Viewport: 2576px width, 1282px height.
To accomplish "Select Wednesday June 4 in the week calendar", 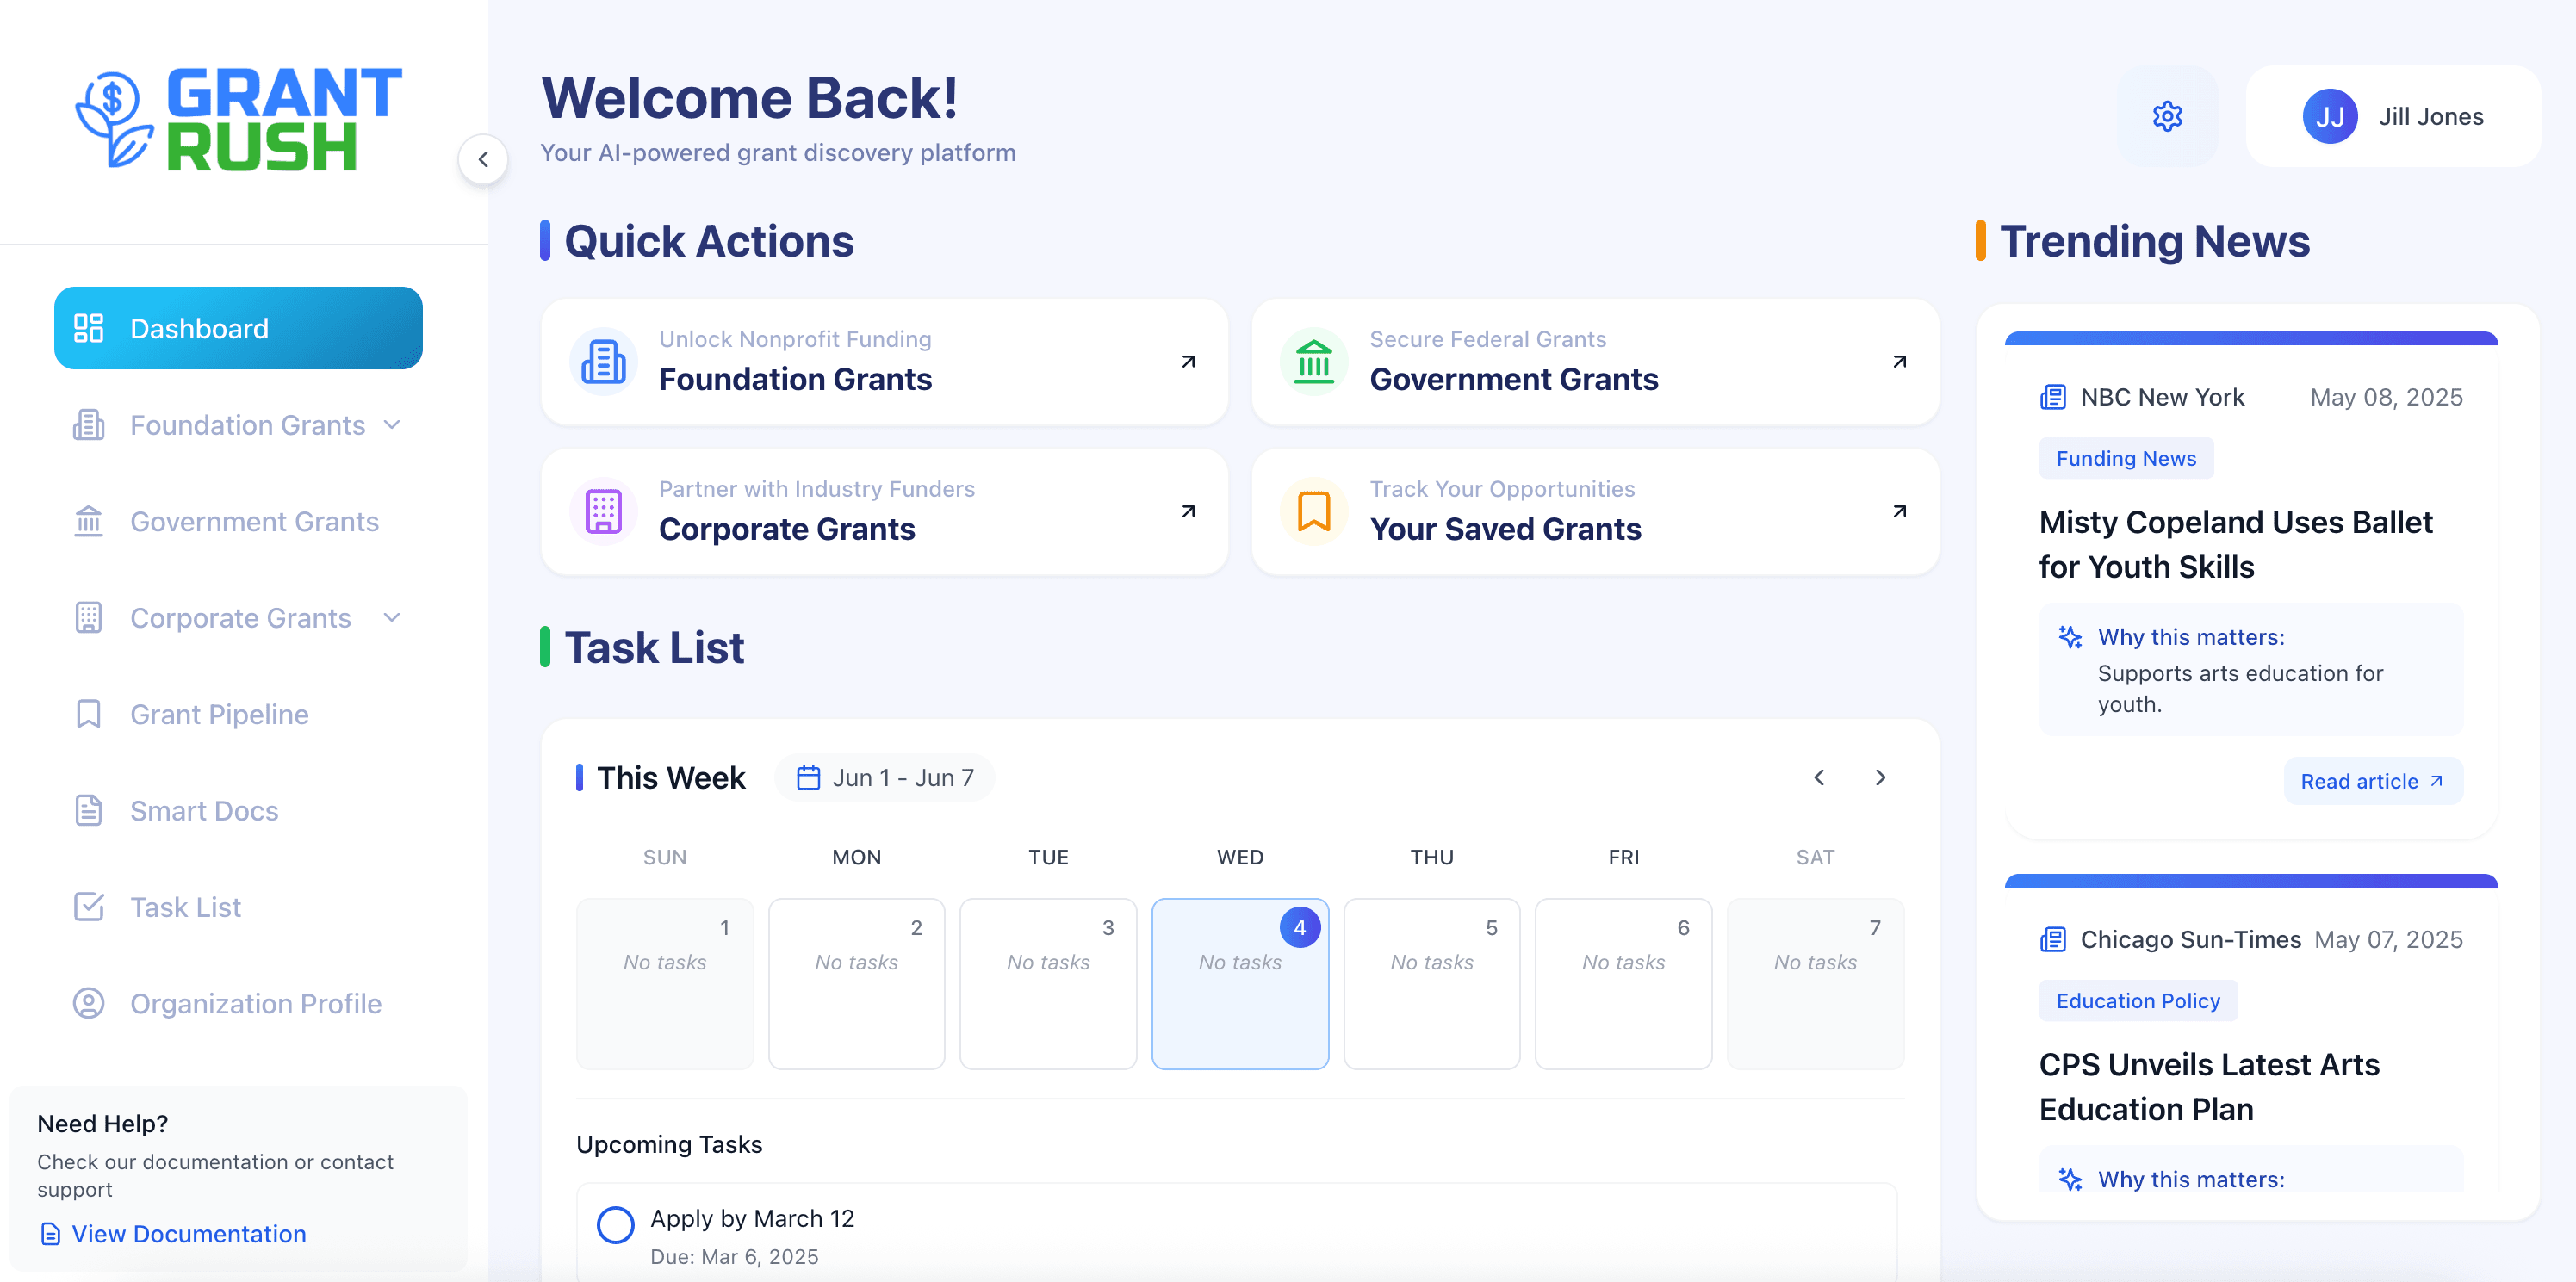I will click(1240, 984).
